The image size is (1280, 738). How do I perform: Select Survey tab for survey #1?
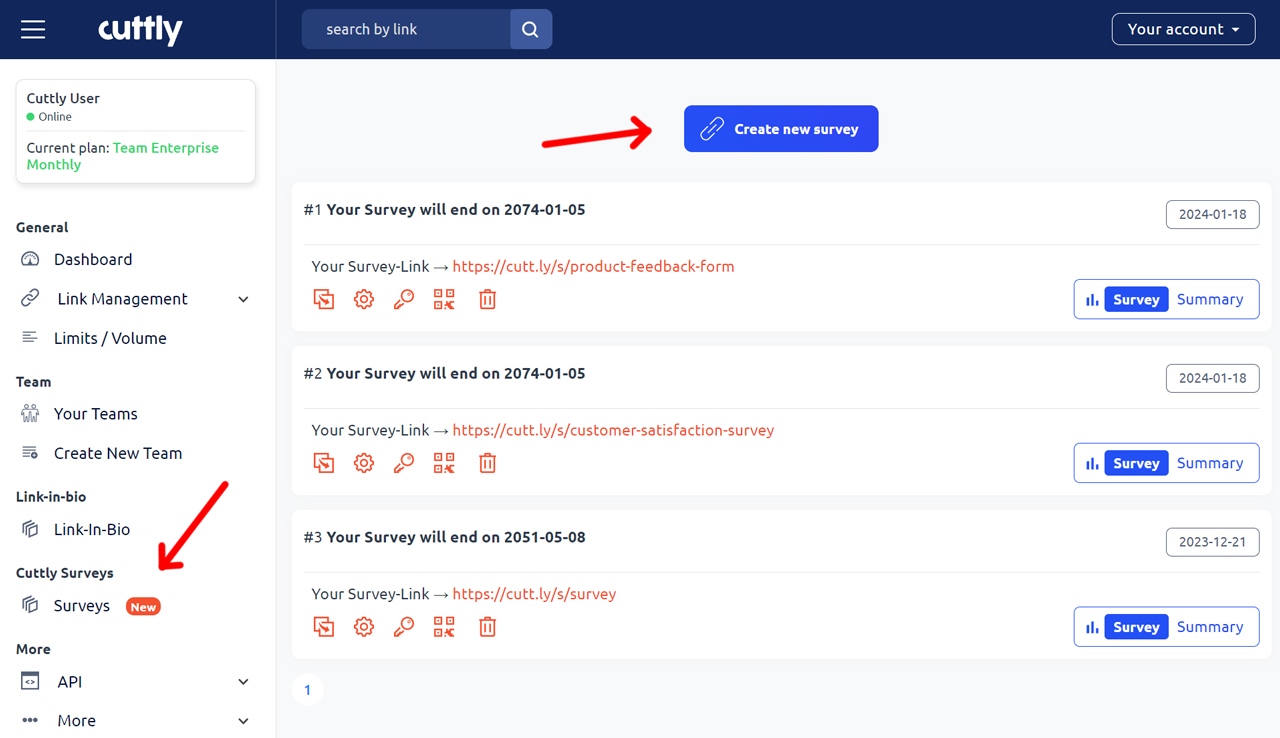point(1136,299)
